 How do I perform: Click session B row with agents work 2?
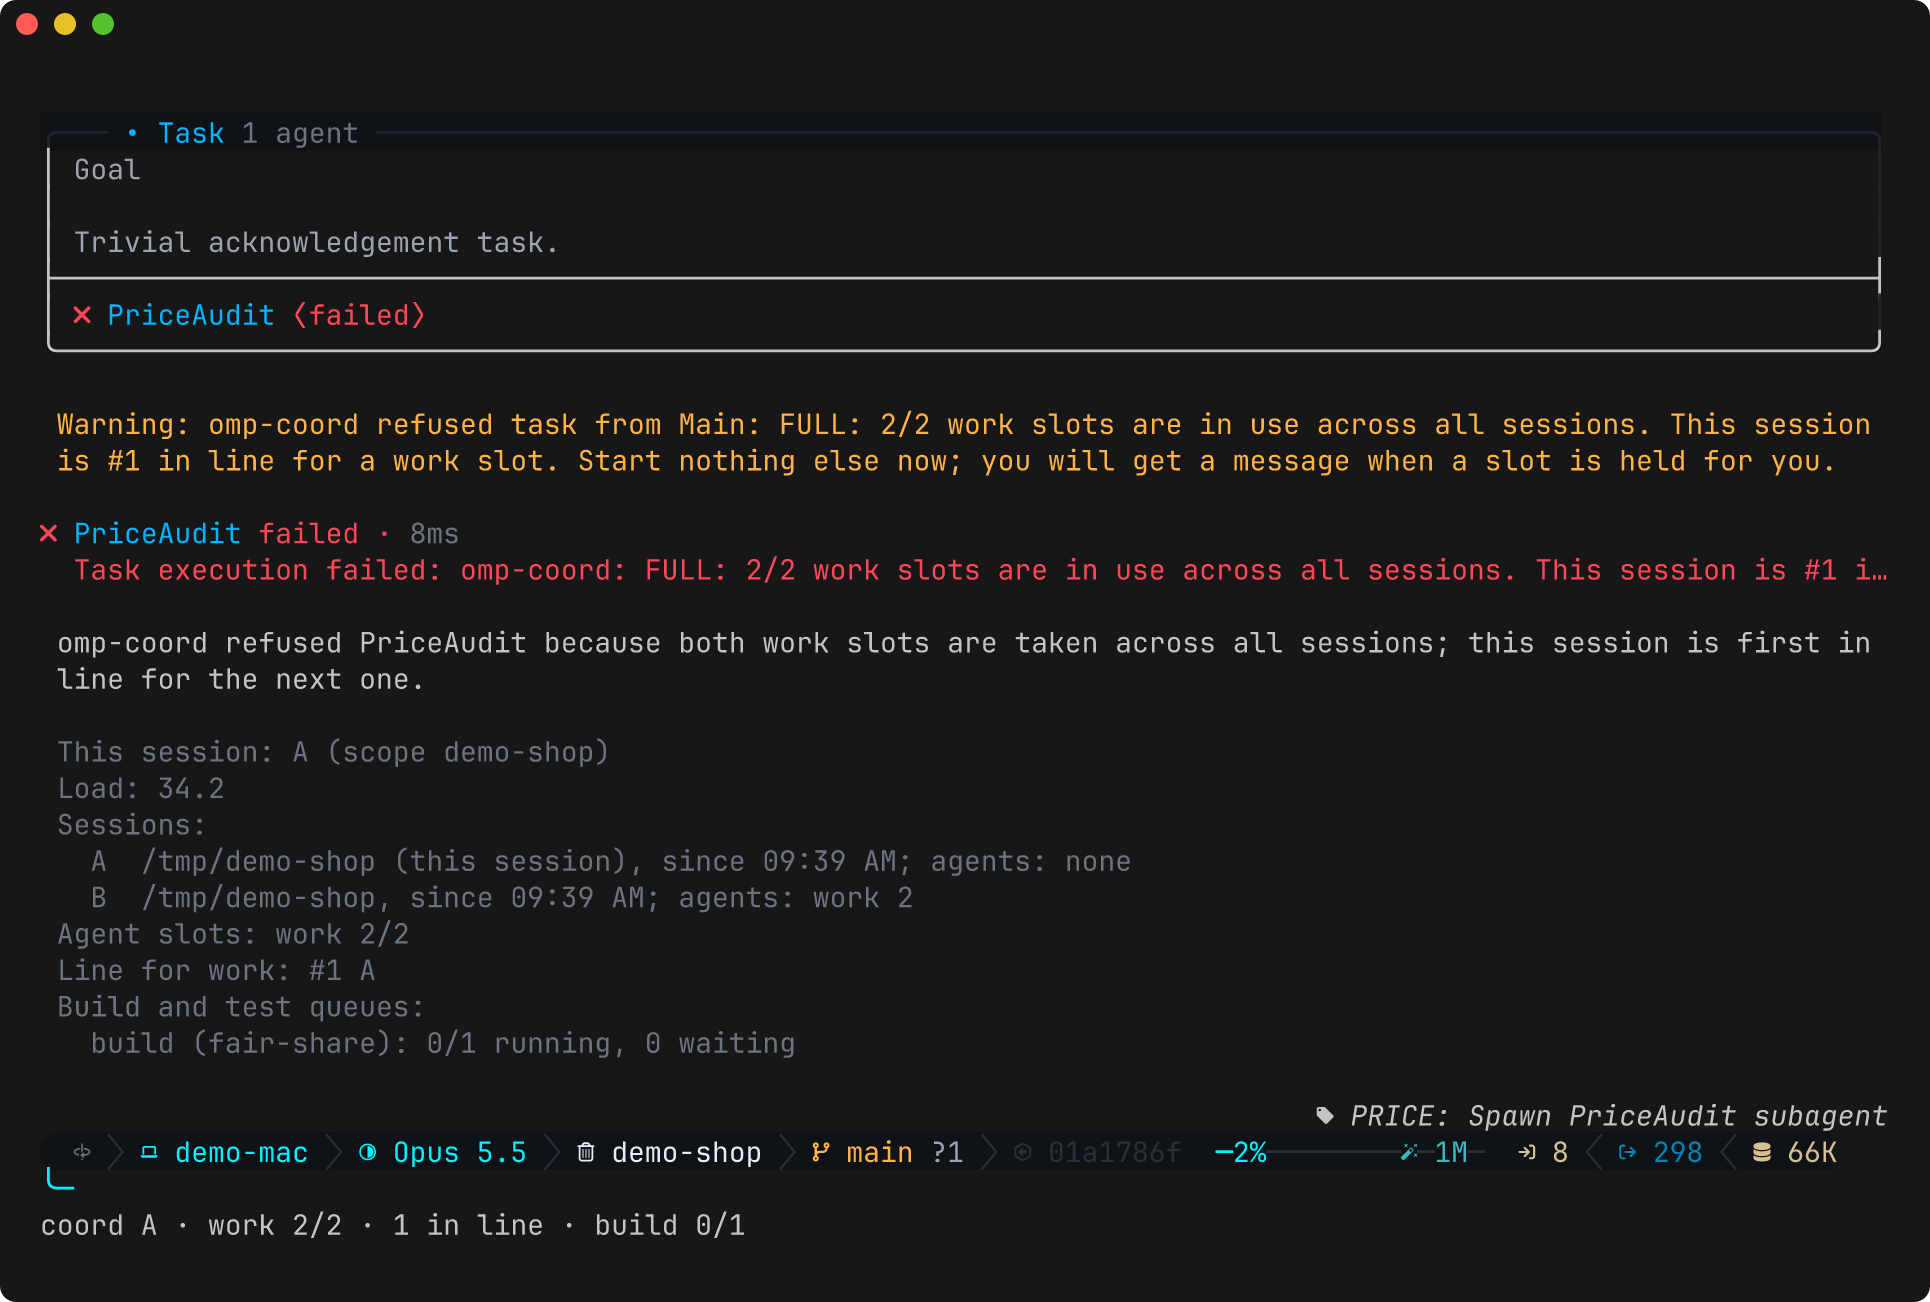click(502, 897)
